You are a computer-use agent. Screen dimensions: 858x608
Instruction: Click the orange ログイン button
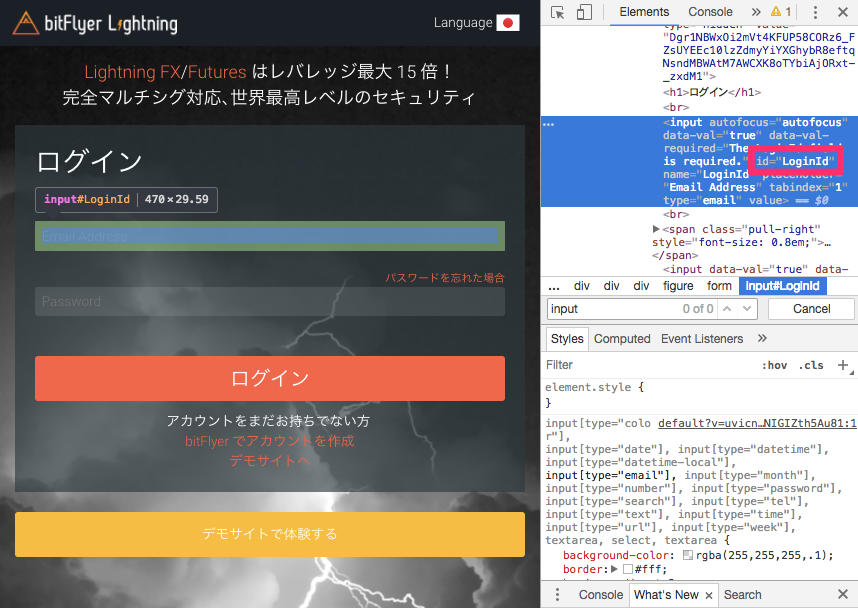point(270,378)
